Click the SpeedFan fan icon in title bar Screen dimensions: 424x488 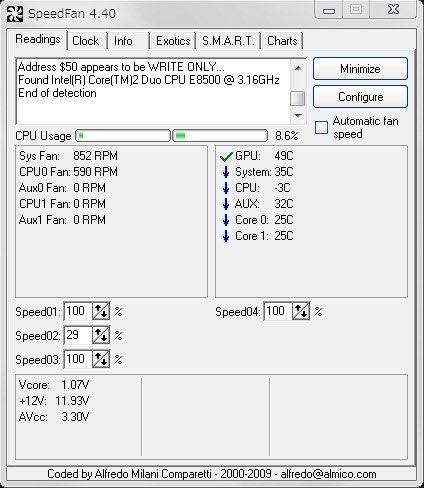click(x=15, y=14)
